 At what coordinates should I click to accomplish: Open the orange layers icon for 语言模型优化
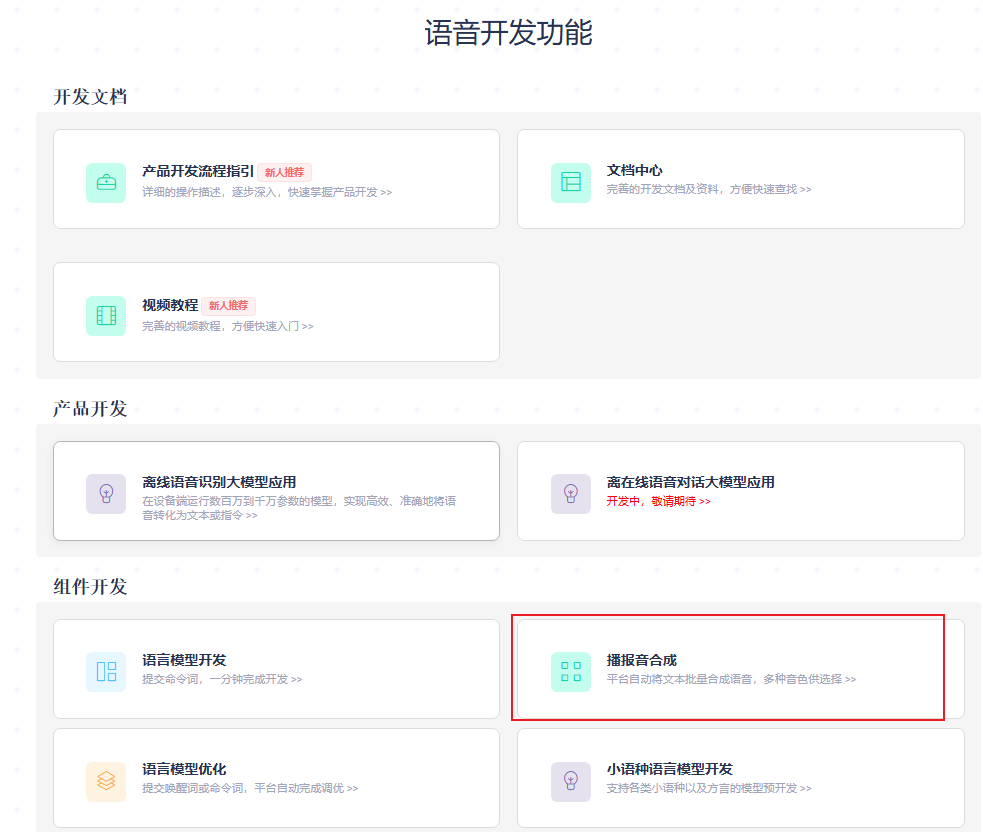point(106,781)
